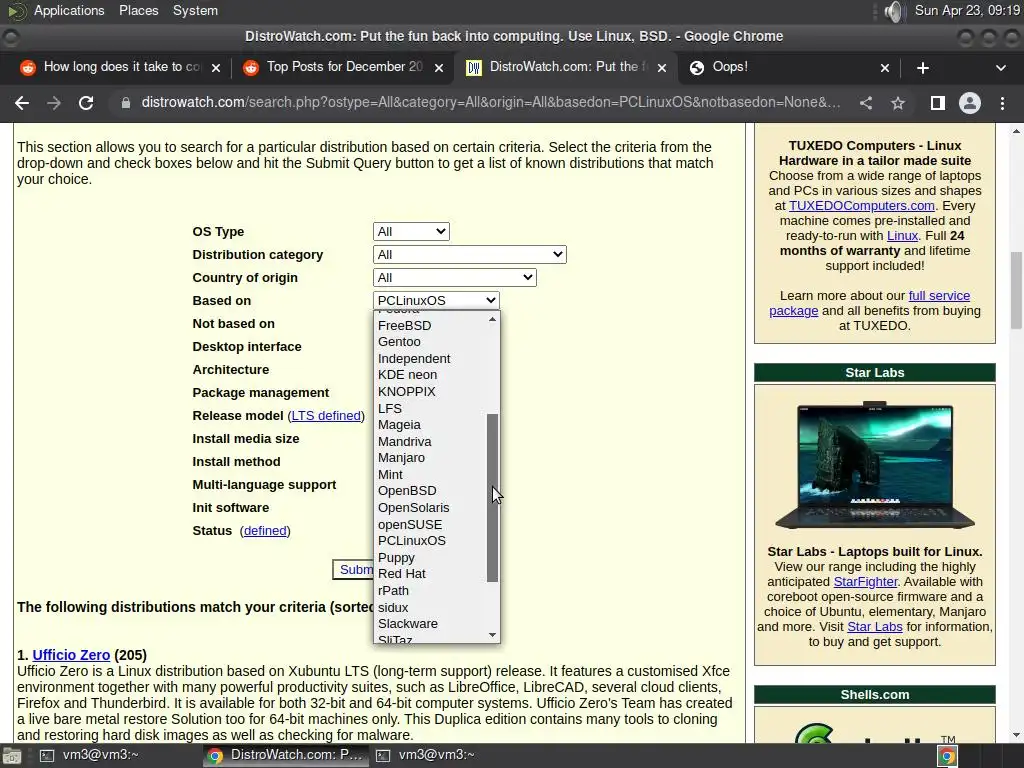Click the page vertical scrollbar thumb

(1016, 291)
